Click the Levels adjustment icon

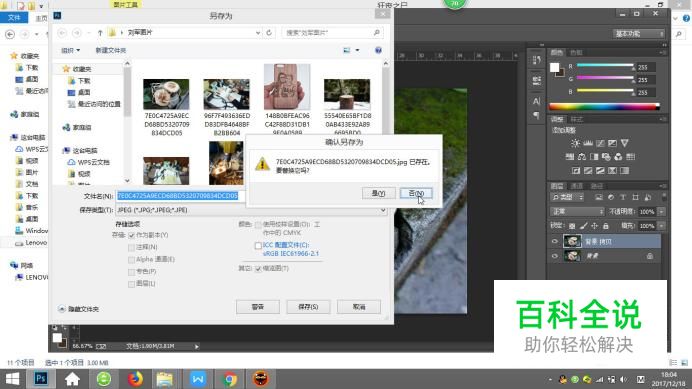click(x=588, y=143)
